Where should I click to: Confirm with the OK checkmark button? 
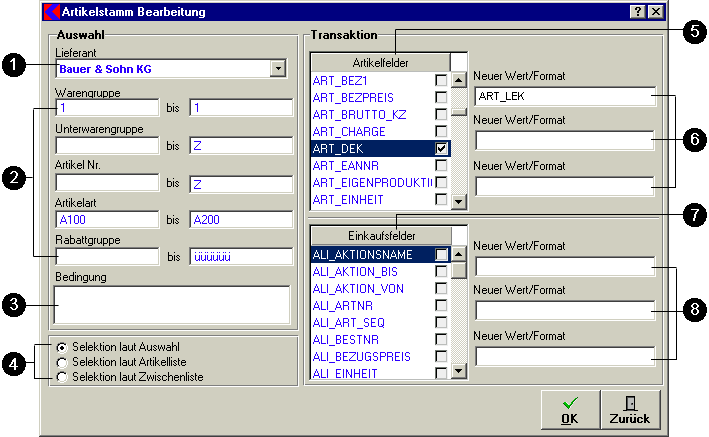[x=570, y=410]
